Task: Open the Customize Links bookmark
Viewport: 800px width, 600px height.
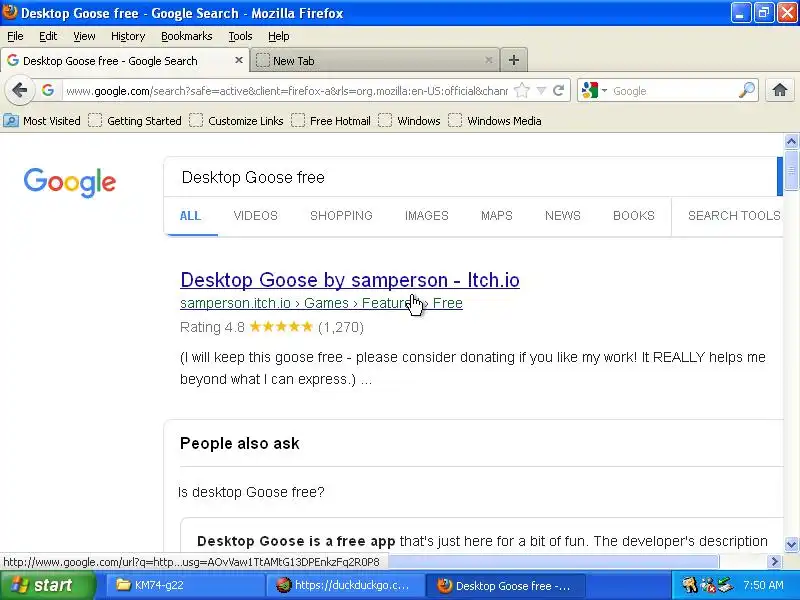Action: point(236,121)
